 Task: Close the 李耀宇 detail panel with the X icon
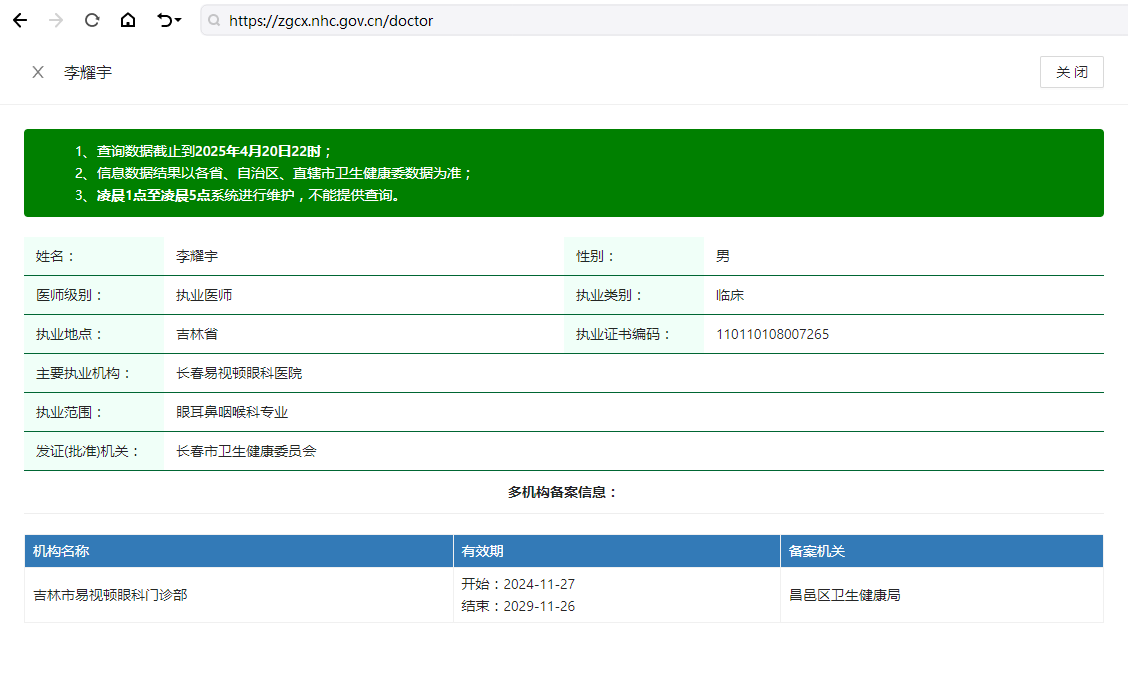click(38, 72)
